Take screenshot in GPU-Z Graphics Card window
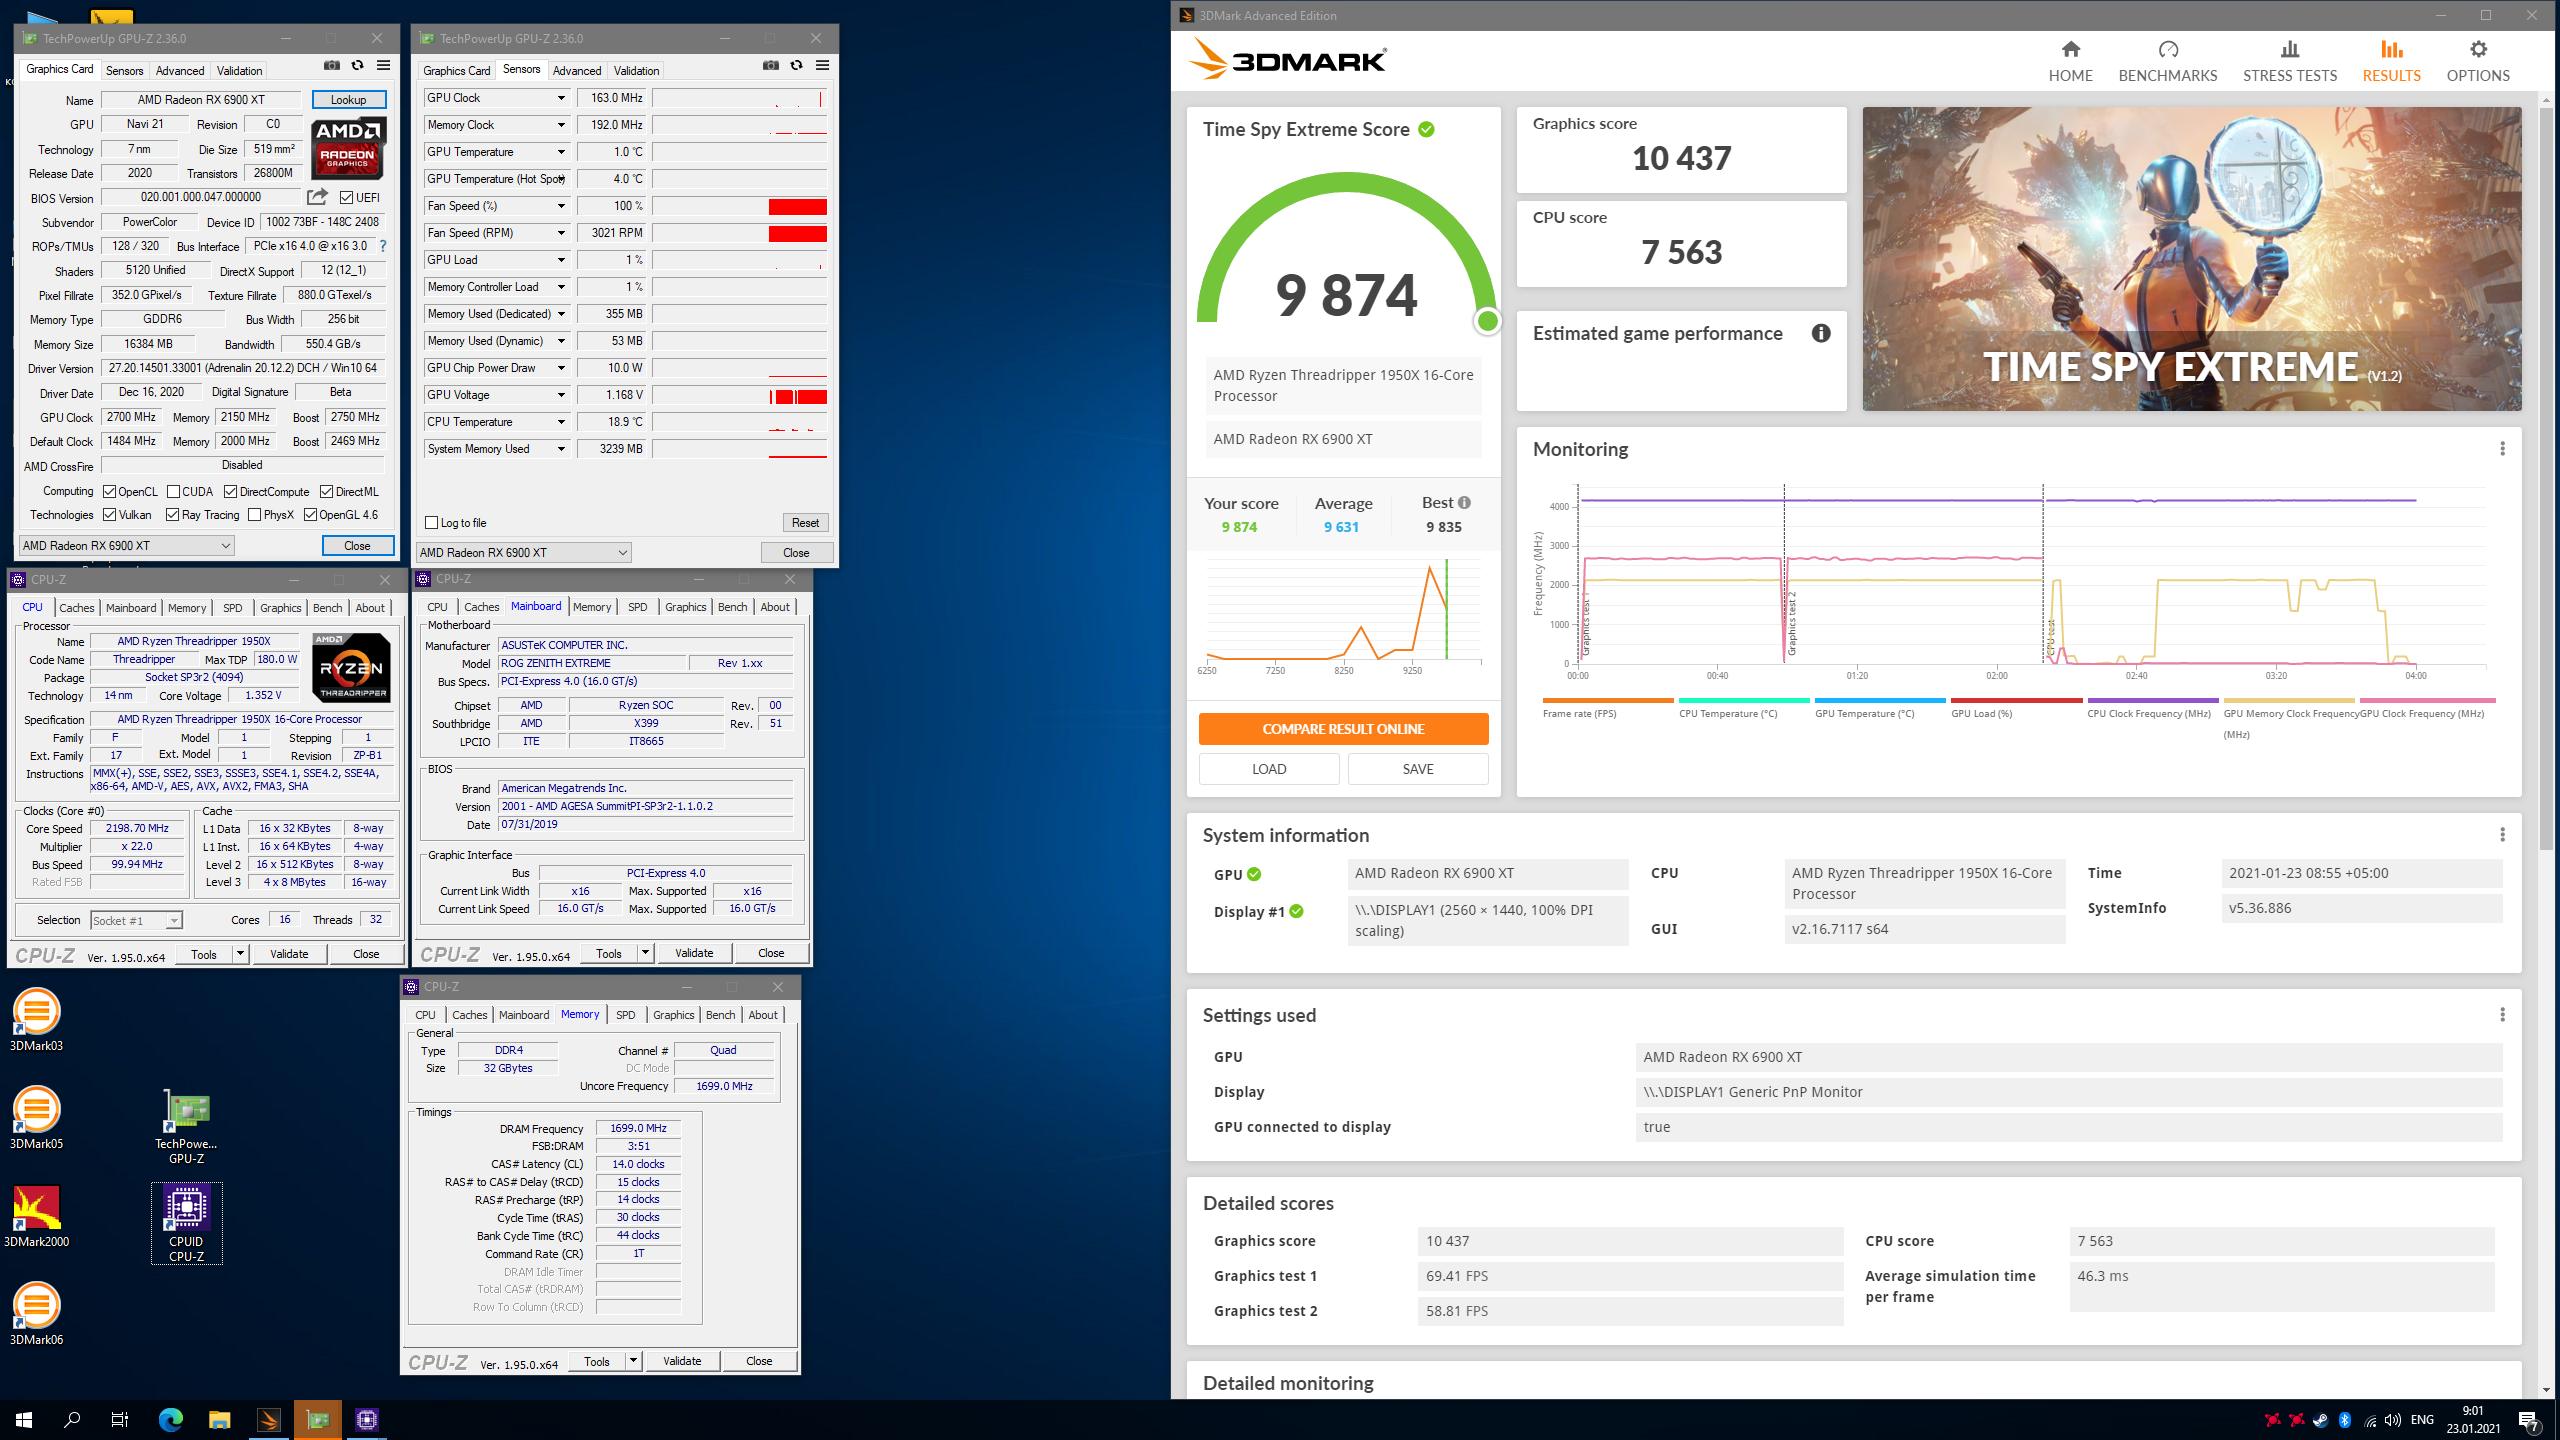Viewport: 2560px width, 1440px height. click(x=332, y=66)
